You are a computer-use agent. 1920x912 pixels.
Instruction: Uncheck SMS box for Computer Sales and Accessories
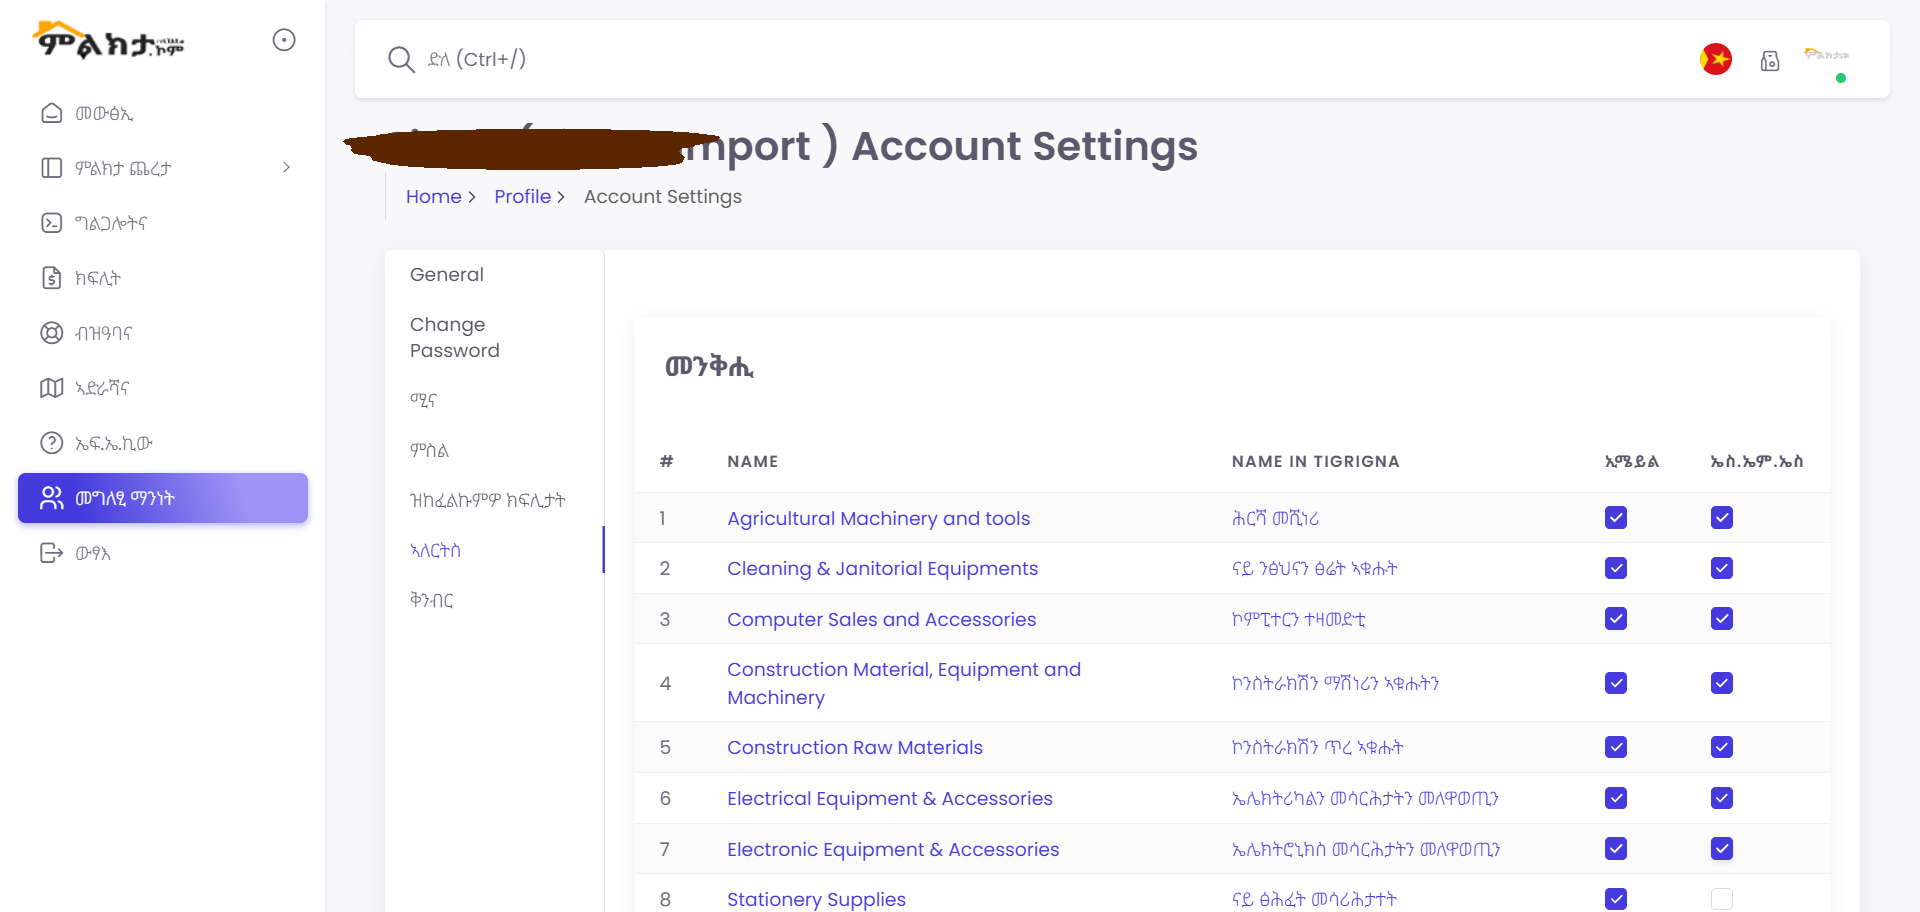tap(1722, 619)
